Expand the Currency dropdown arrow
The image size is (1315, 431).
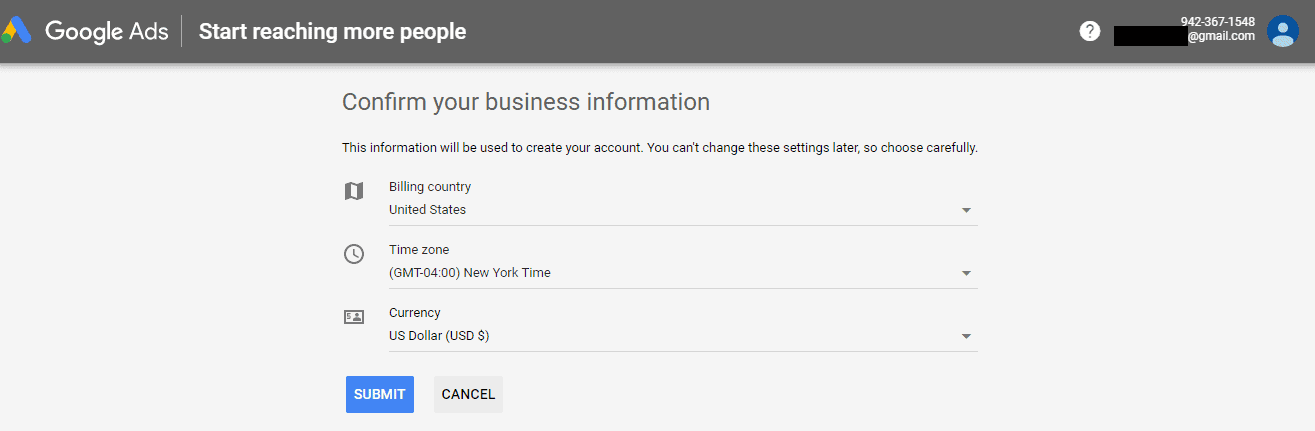(x=966, y=337)
